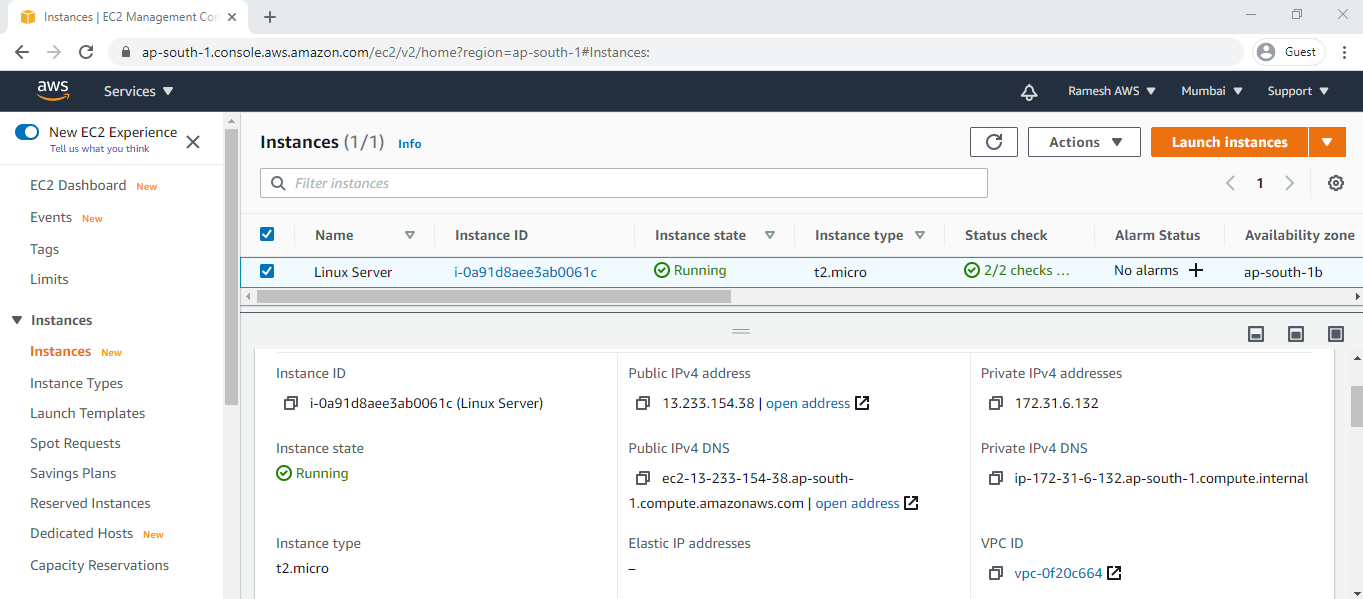Click the plus icon to add alarm

[1195, 270]
